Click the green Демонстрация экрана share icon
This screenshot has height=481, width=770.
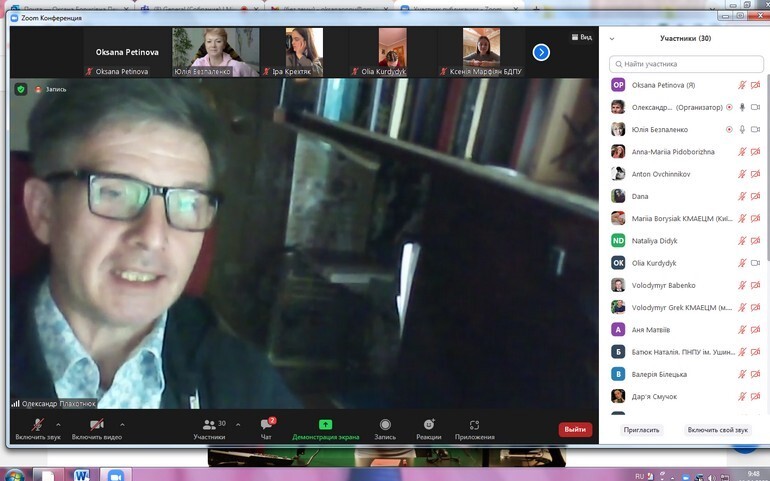pos(325,425)
